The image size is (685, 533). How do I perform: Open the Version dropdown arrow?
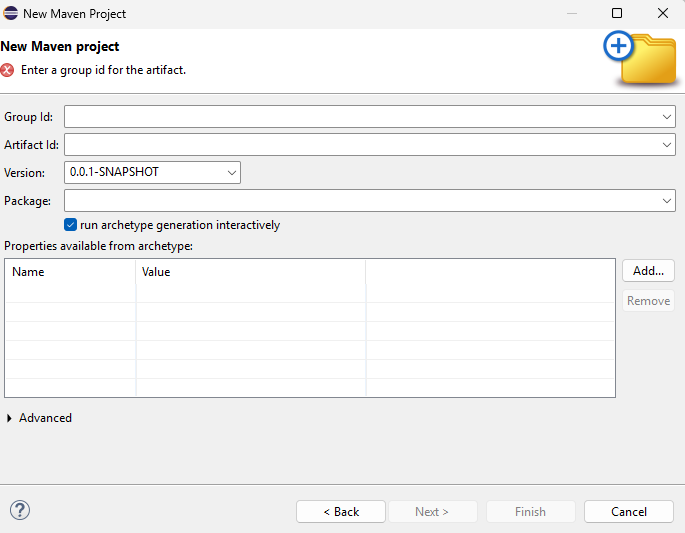(x=232, y=173)
